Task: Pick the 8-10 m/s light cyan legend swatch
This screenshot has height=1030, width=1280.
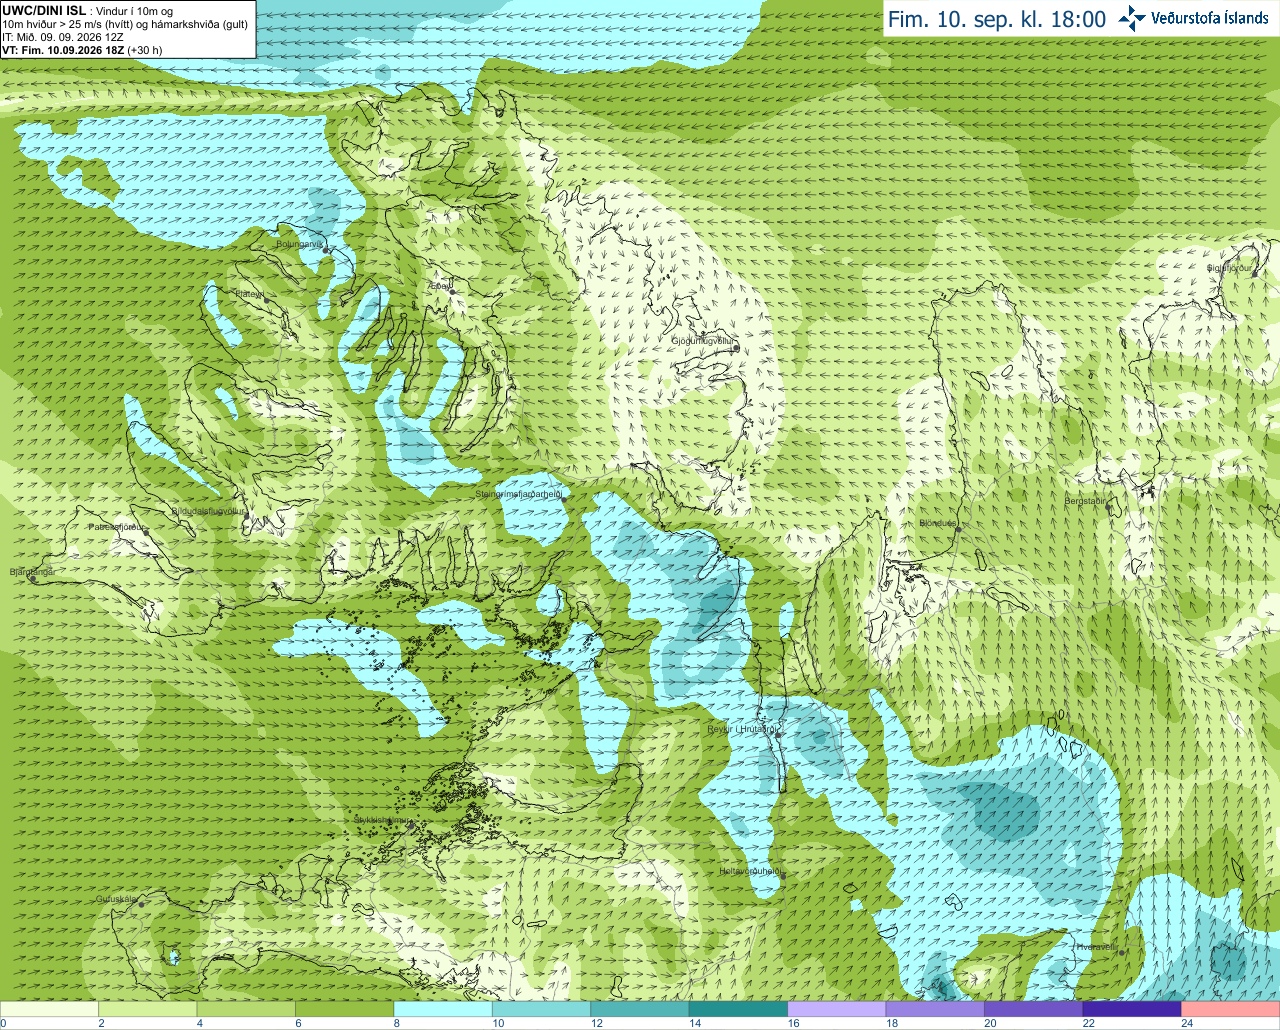Action: (x=443, y=1009)
